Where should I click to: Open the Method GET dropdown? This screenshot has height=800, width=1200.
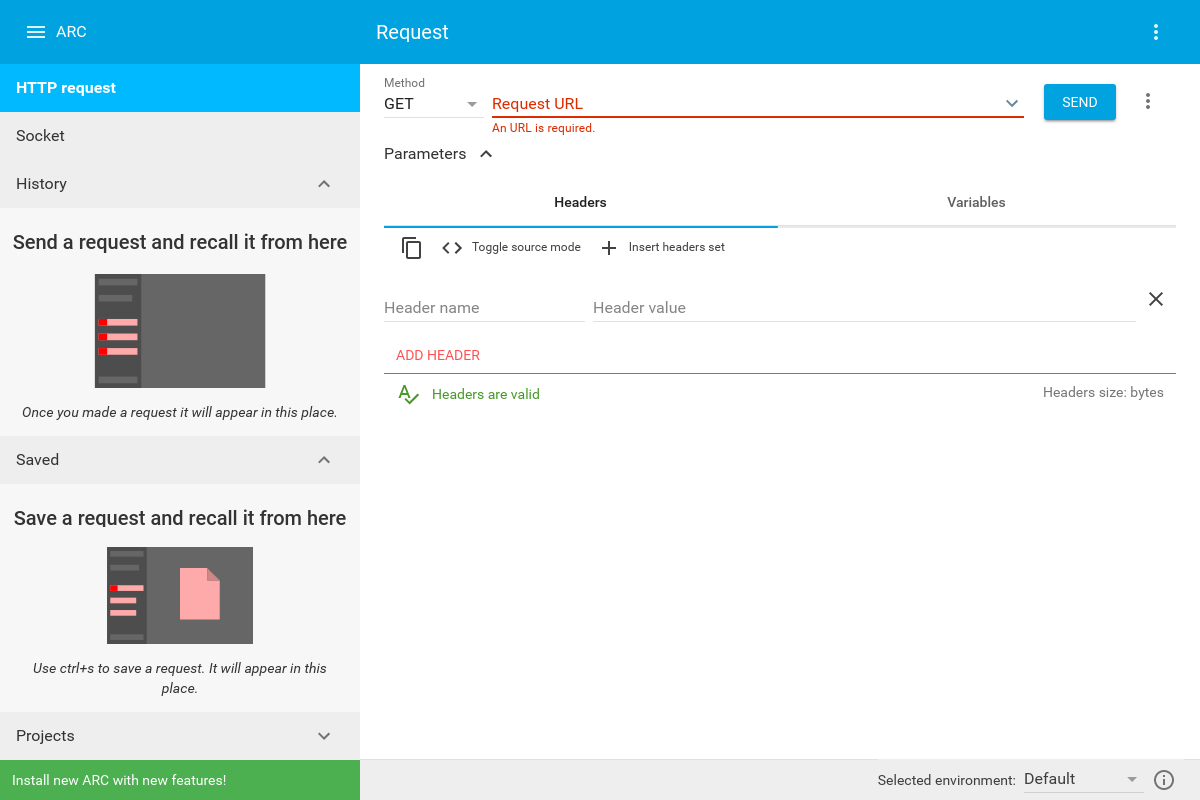tap(433, 104)
